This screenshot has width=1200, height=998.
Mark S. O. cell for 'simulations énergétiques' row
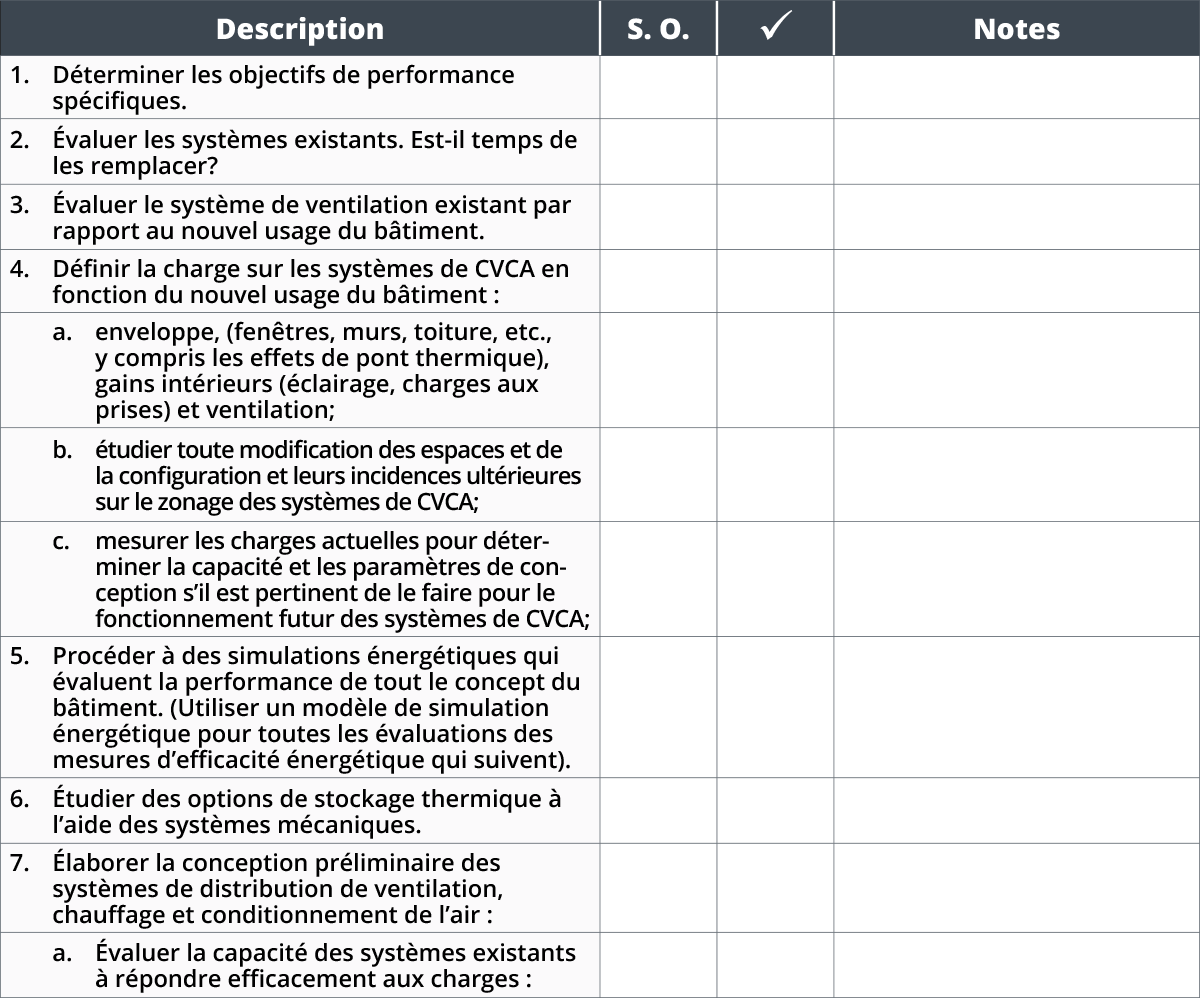tap(658, 708)
